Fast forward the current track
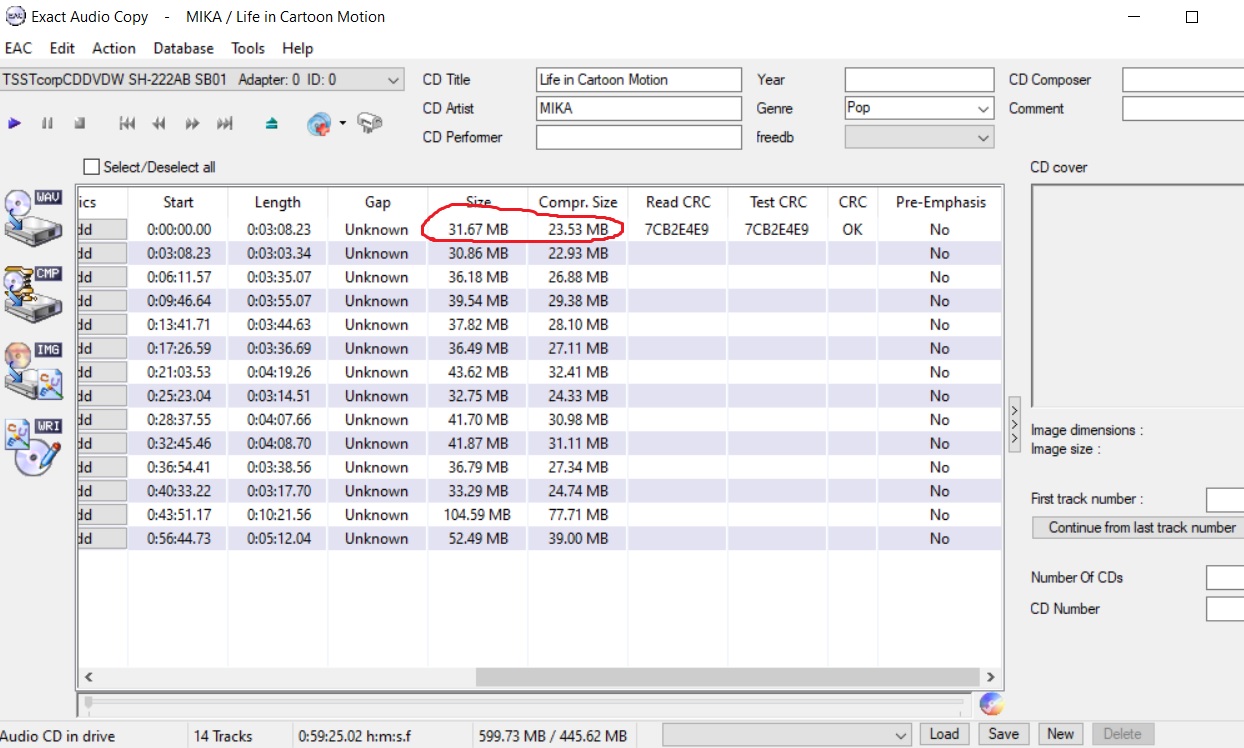The image size is (1244, 748). click(x=192, y=123)
